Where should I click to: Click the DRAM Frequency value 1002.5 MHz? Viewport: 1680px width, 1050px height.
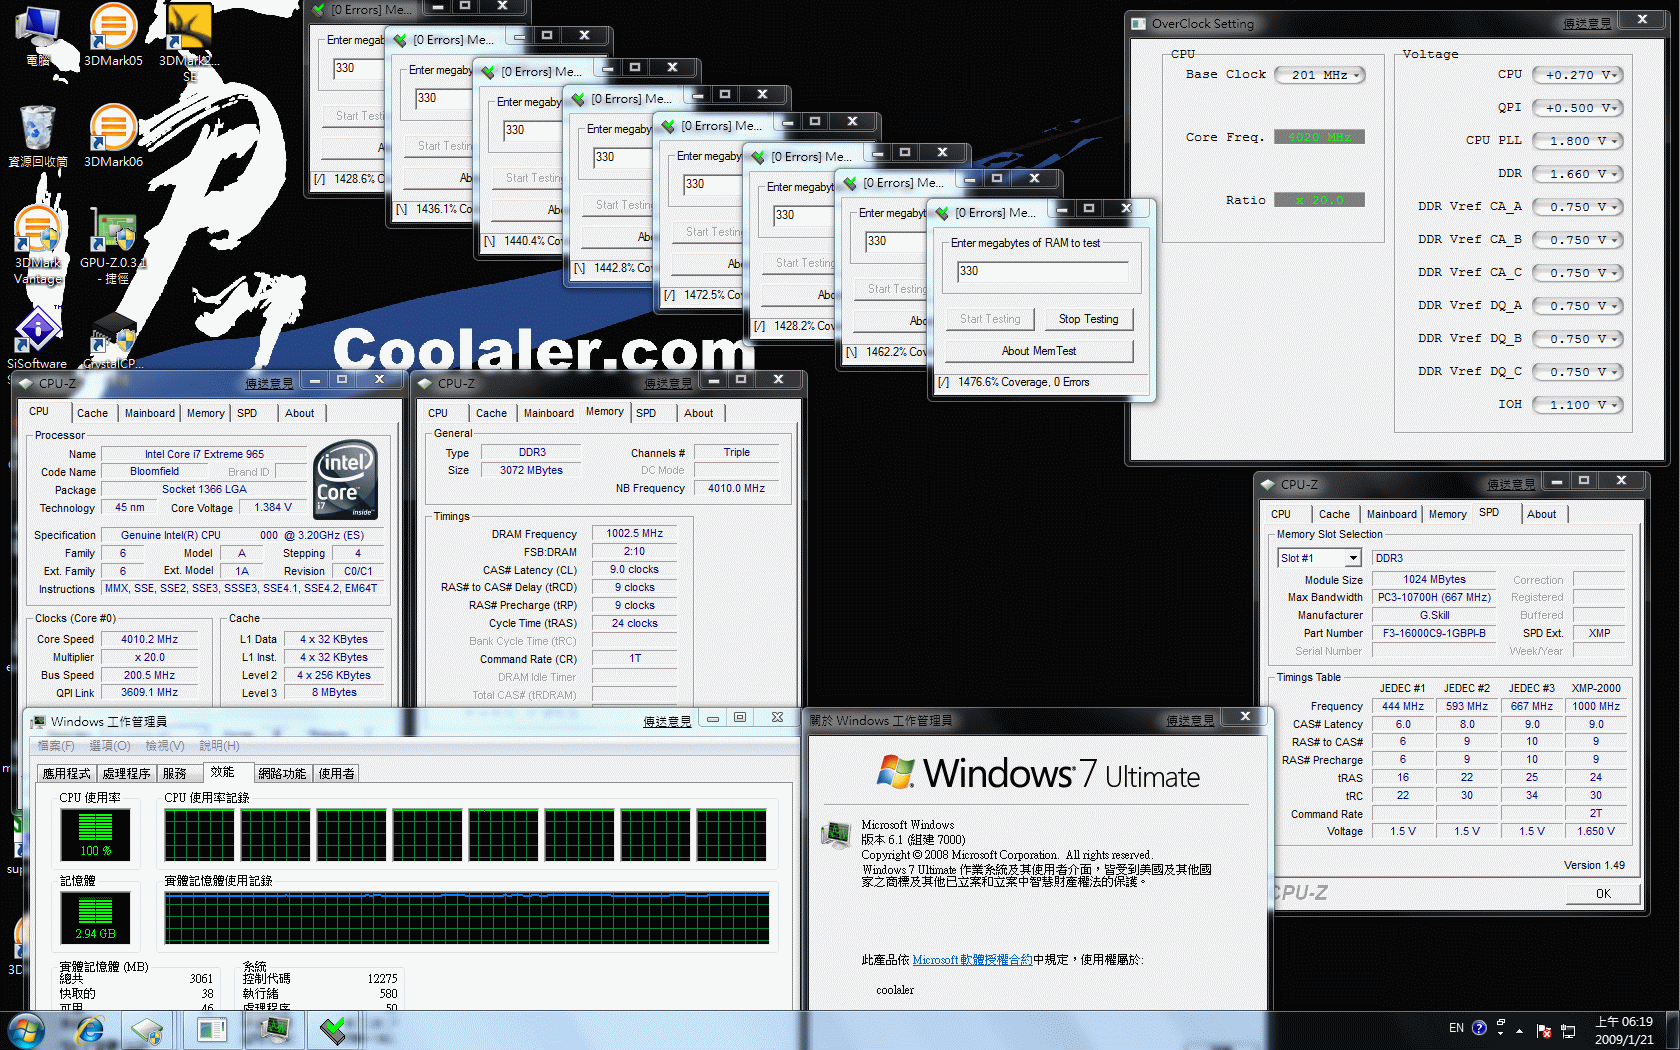click(634, 534)
